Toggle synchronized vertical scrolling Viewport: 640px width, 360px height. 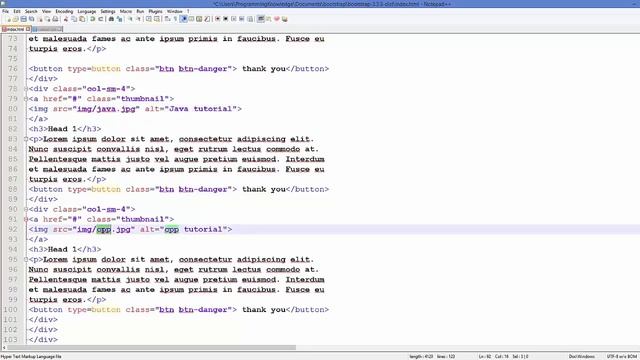click(149, 19)
